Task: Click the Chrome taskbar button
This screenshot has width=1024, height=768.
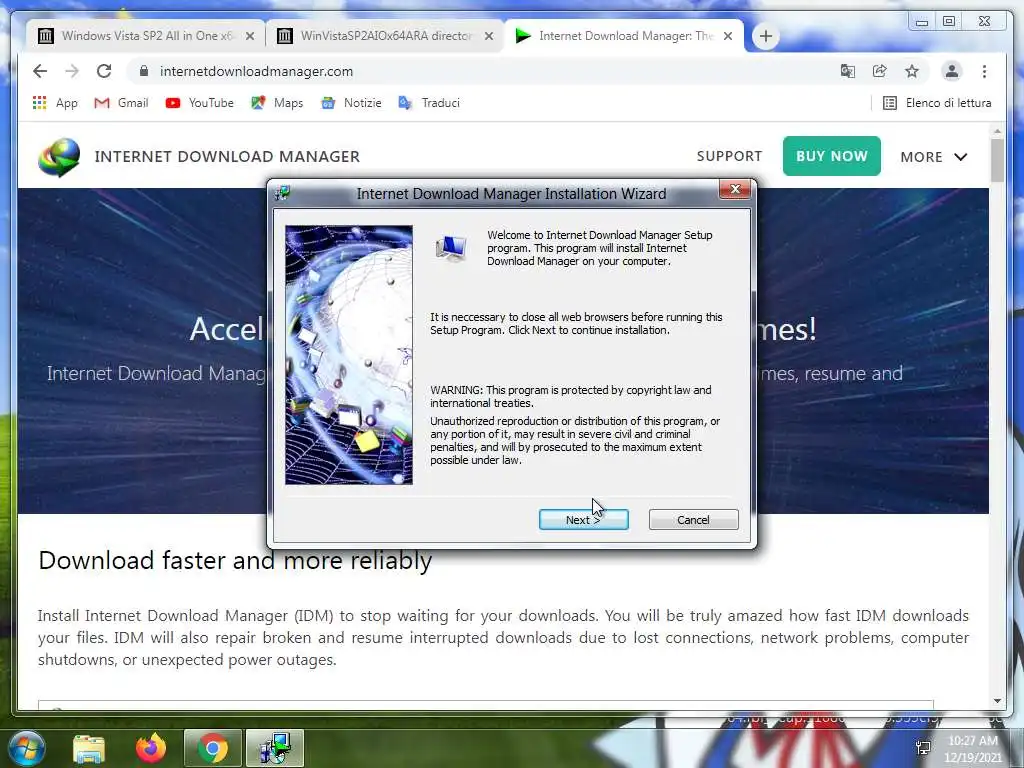Action: (x=212, y=748)
